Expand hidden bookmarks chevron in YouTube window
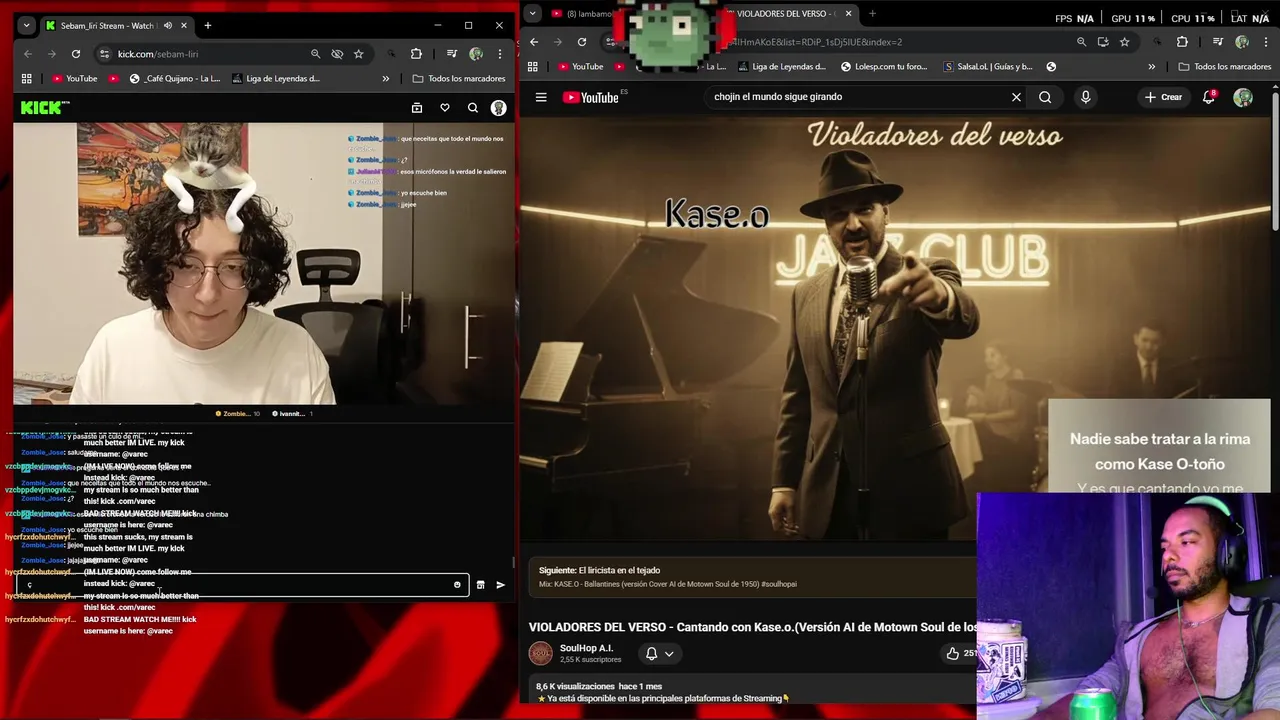 point(1152,67)
